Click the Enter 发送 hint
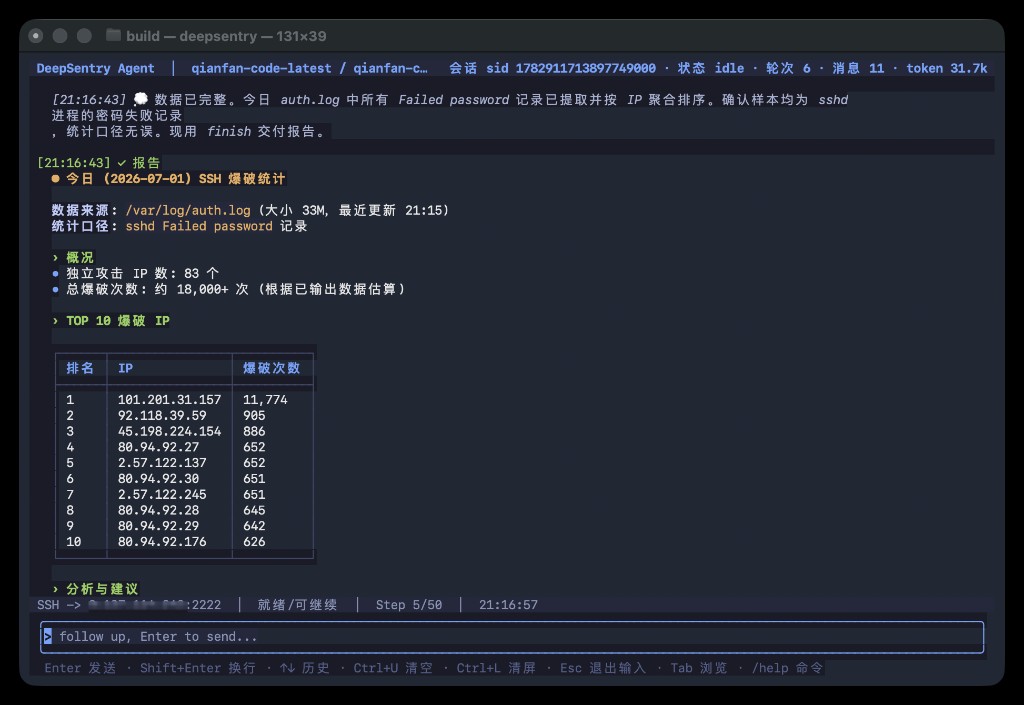The height and width of the screenshot is (705, 1024). (x=80, y=668)
